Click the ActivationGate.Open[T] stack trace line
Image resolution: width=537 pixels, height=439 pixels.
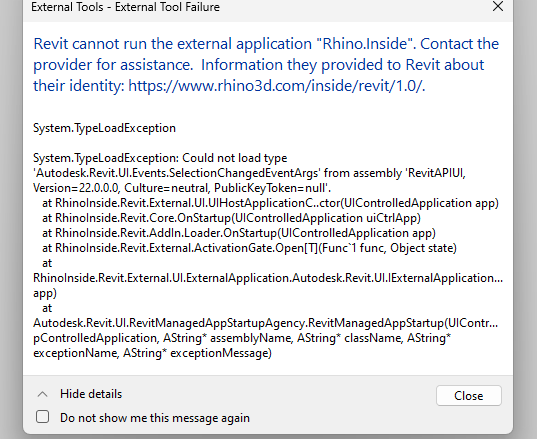pos(249,248)
